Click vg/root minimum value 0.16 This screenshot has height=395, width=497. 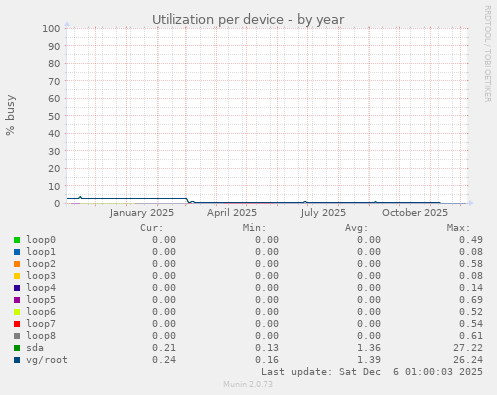267,360
